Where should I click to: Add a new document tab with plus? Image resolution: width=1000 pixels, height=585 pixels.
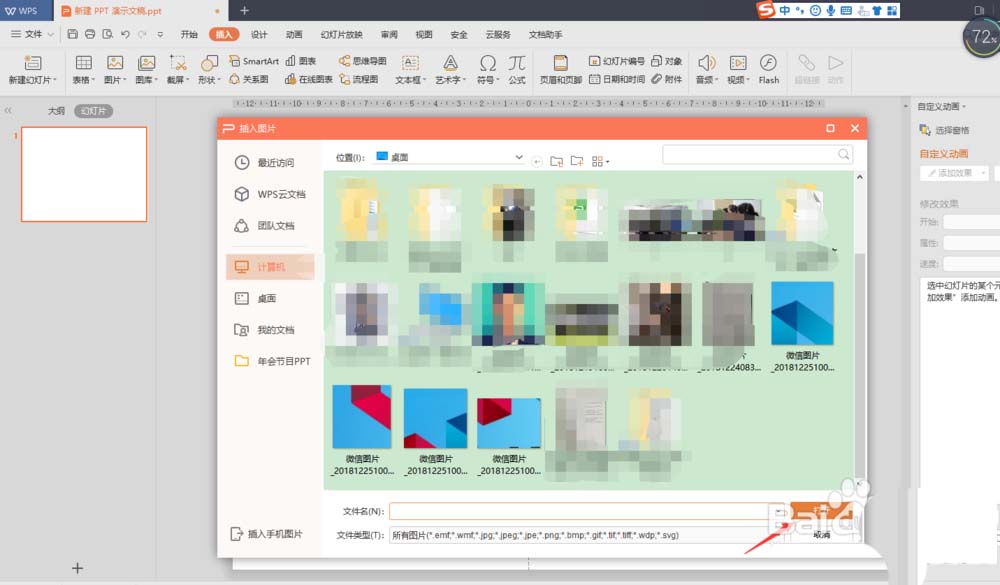244,10
